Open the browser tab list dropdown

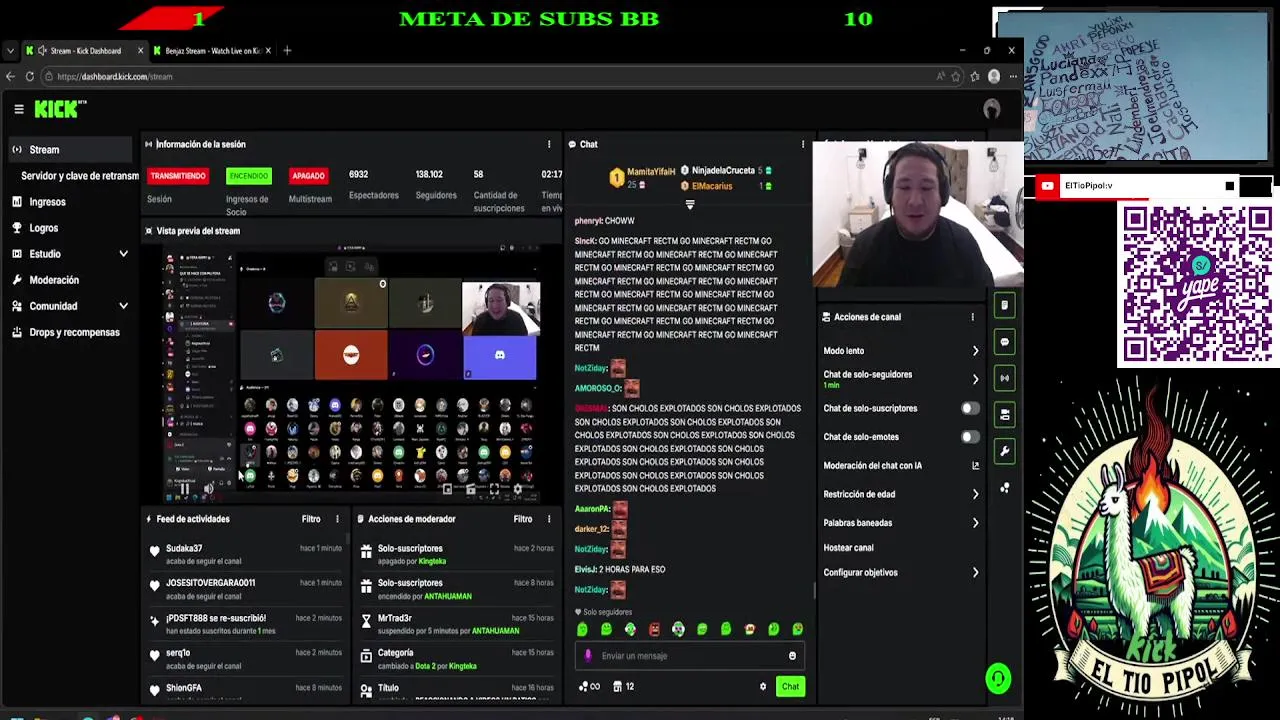10,51
